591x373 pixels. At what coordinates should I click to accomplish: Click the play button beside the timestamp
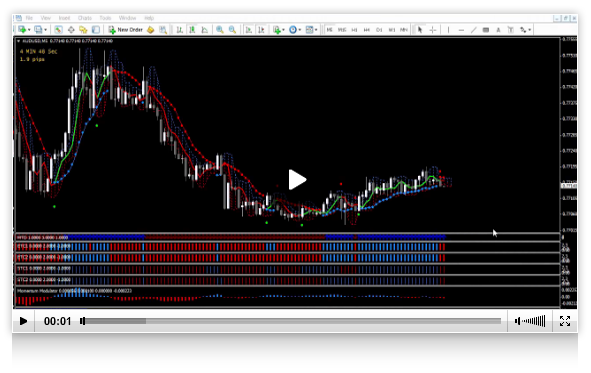pos(23,321)
